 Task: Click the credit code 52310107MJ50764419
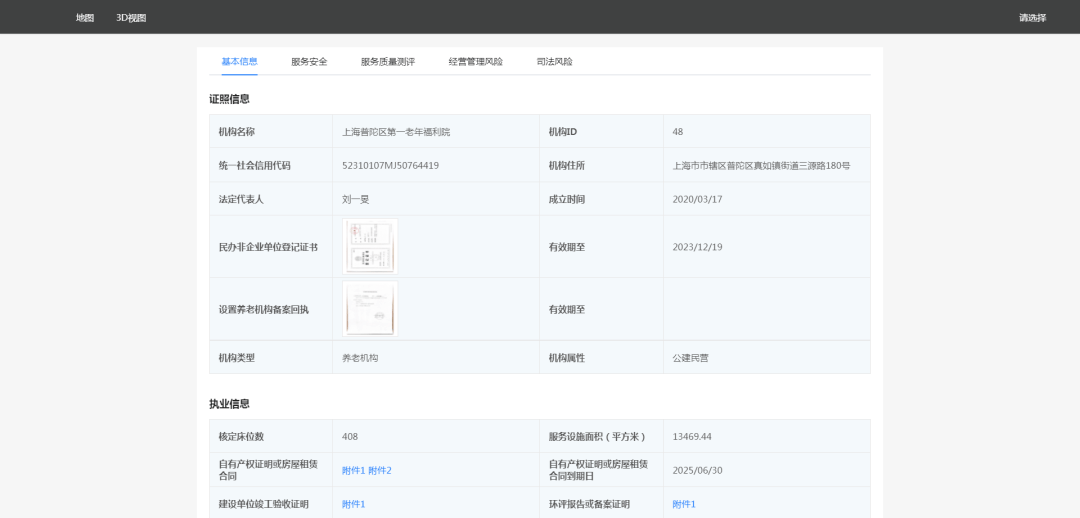point(390,165)
